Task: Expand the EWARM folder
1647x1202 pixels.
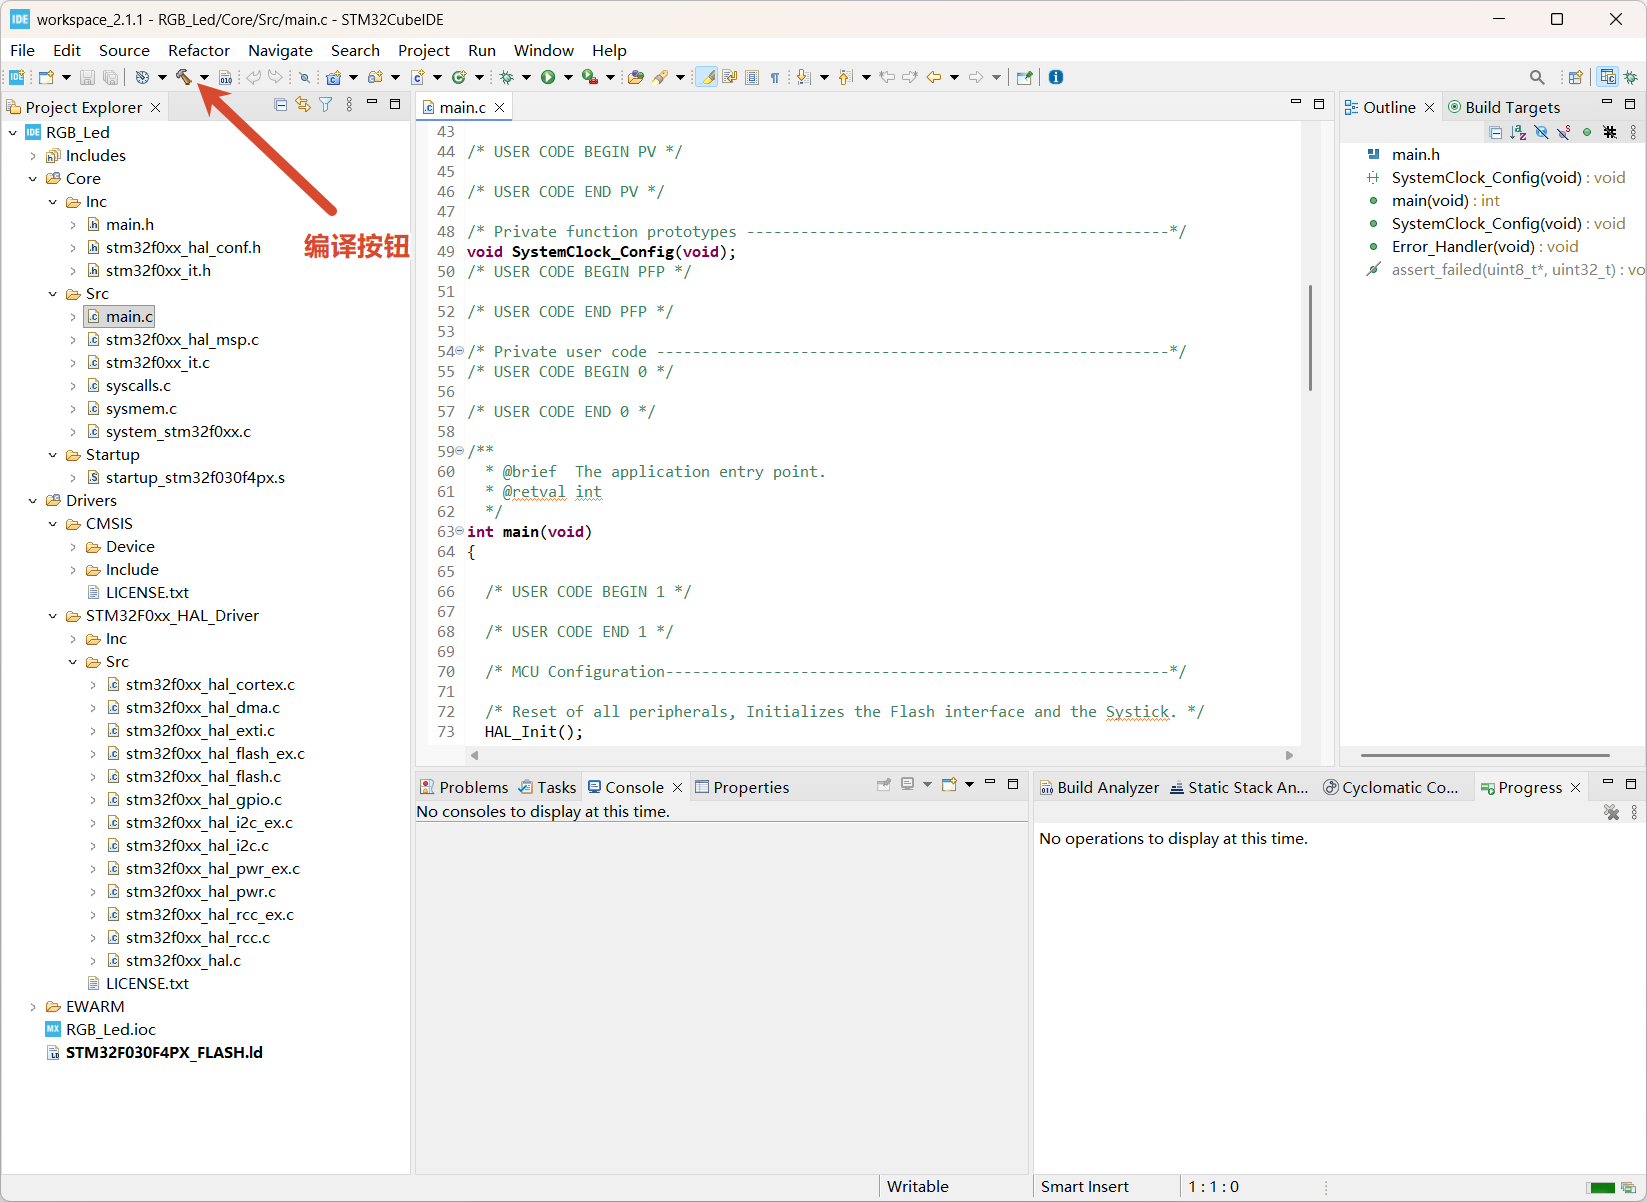Action: click(33, 1006)
